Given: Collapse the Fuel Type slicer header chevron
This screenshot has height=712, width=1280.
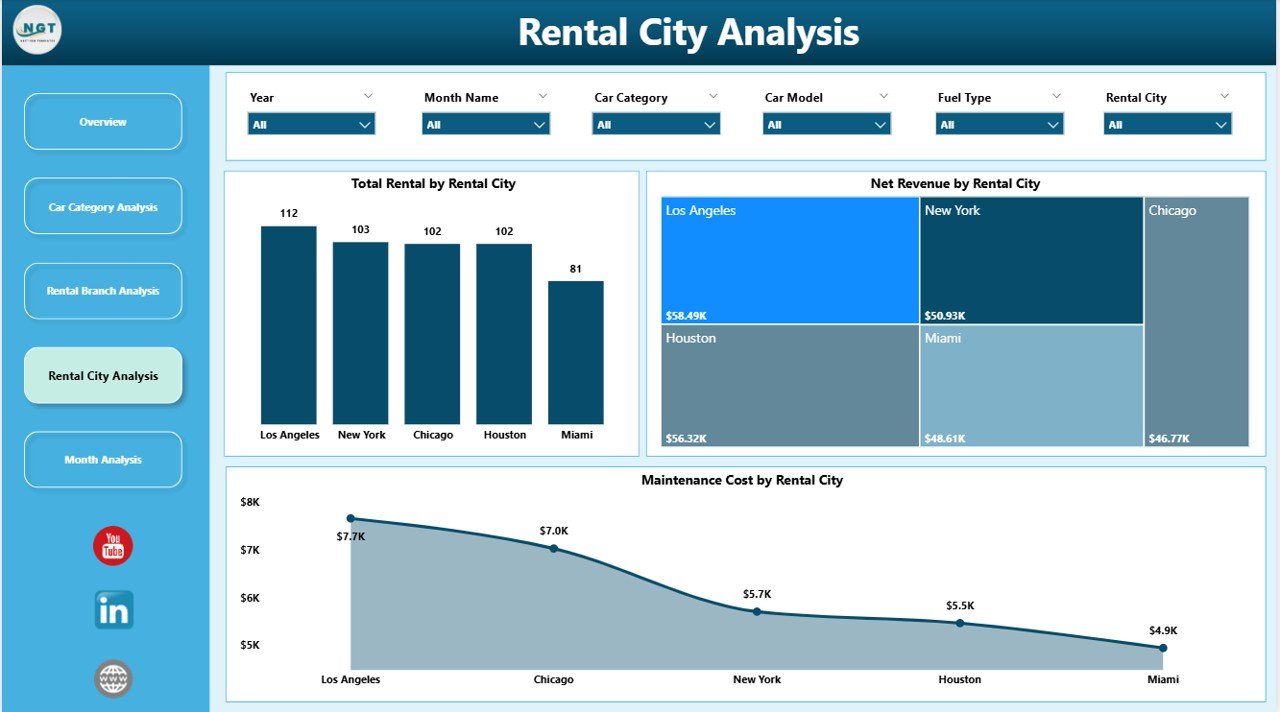Looking at the screenshot, I should (x=1056, y=96).
